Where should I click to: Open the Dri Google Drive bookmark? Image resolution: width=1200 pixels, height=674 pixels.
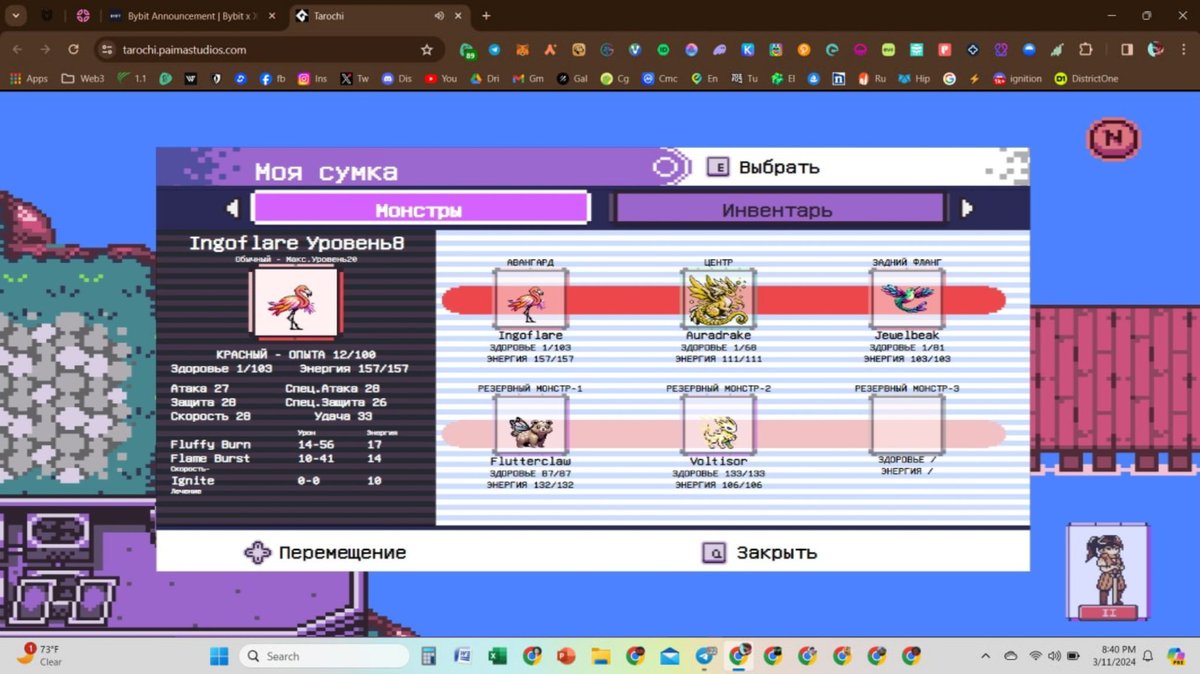(485, 78)
